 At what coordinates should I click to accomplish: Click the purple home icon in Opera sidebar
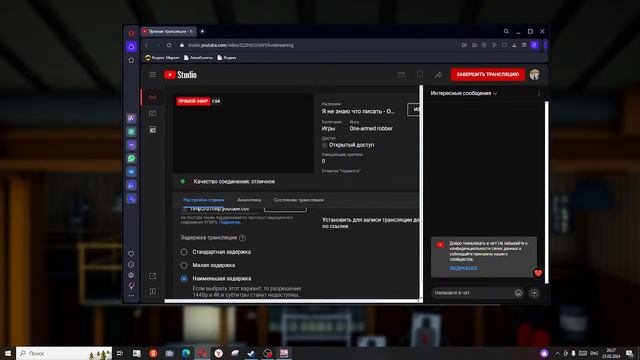point(131,47)
